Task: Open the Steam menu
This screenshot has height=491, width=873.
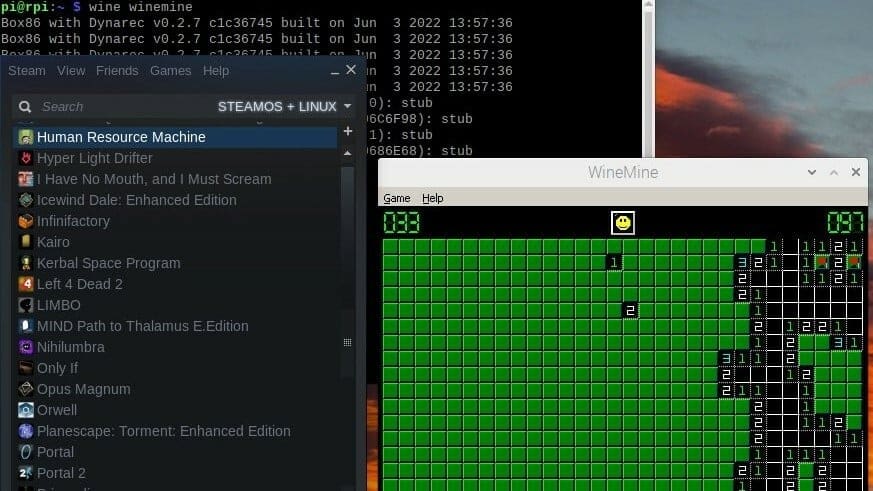Action: coord(27,71)
